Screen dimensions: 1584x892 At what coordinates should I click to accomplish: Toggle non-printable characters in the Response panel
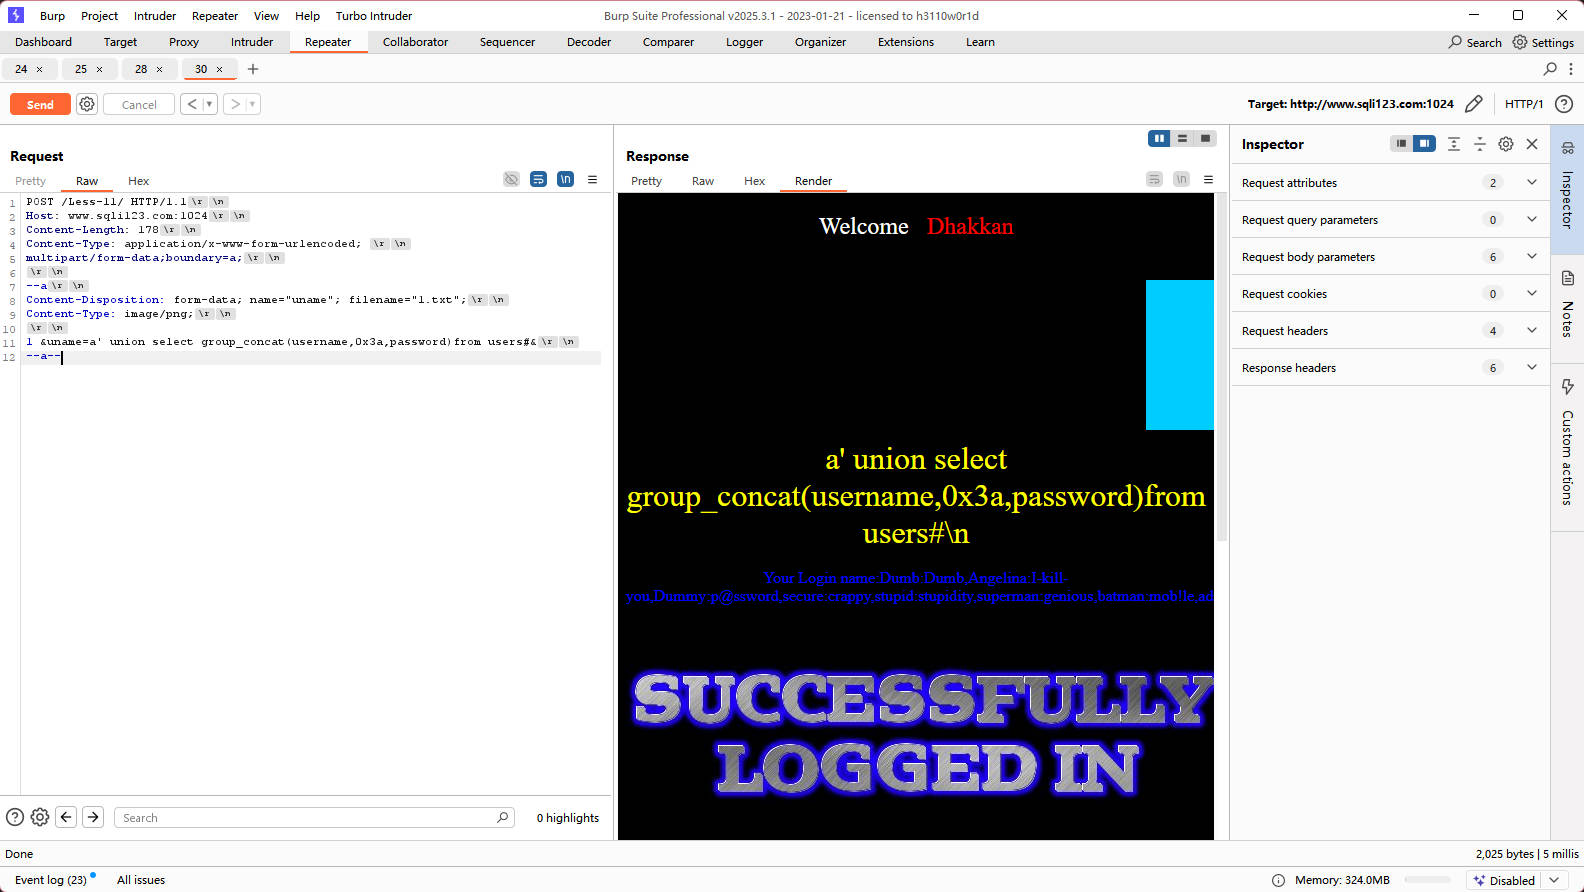point(1181,179)
